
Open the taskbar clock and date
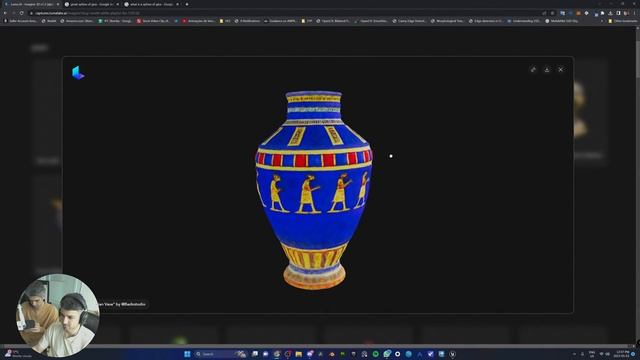click(622, 354)
